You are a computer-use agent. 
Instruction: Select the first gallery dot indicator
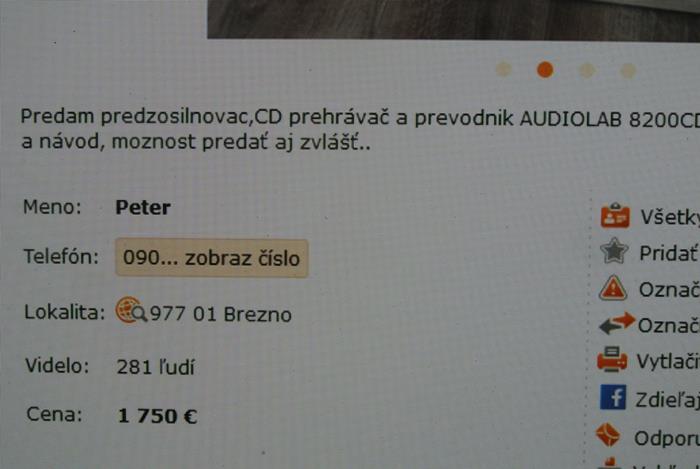click(x=504, y=69)
